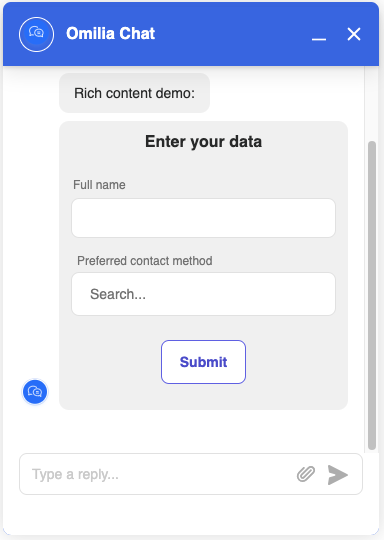Click the bot avatar beside the form

point(35,392)
